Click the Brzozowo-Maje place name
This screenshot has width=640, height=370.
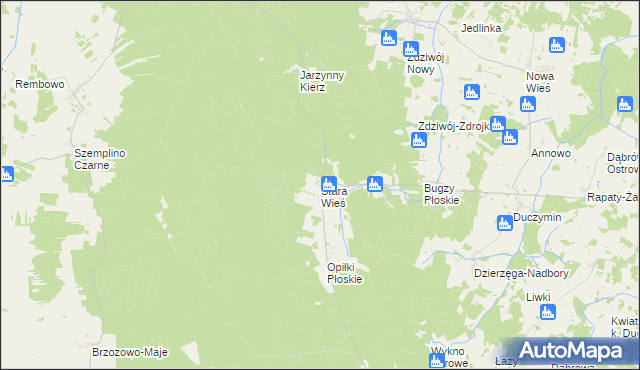click(x=130, y=352)
